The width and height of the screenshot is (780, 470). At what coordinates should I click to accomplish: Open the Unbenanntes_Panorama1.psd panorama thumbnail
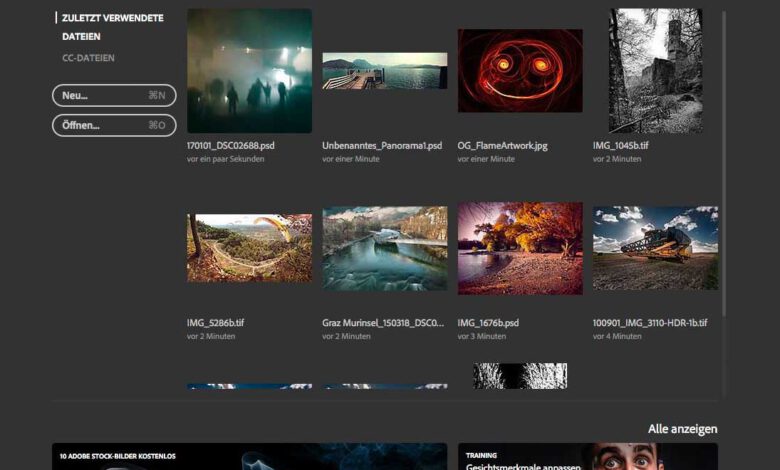coord(385,71)
